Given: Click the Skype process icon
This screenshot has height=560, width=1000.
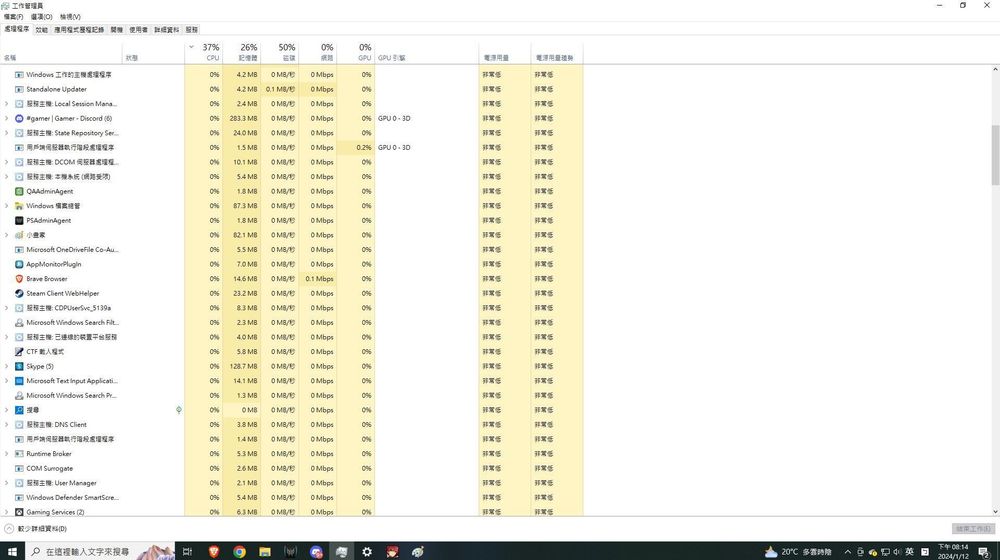Looking at the screenshot, I should (x=19, y=366).
